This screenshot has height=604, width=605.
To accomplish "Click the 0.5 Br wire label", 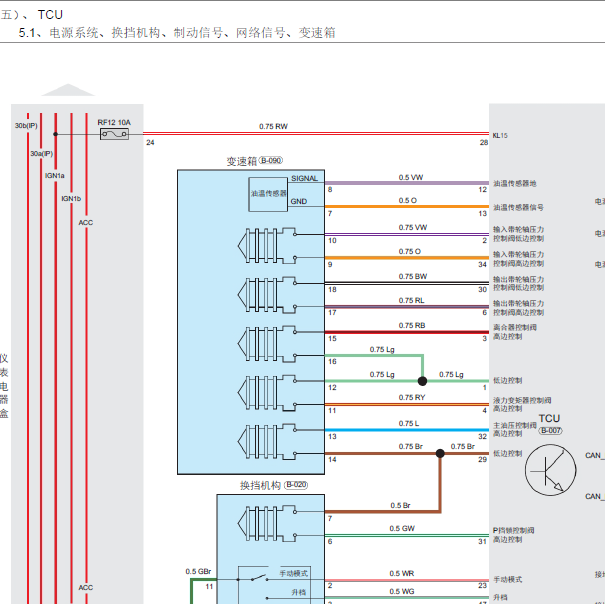I will coord(401,505).
